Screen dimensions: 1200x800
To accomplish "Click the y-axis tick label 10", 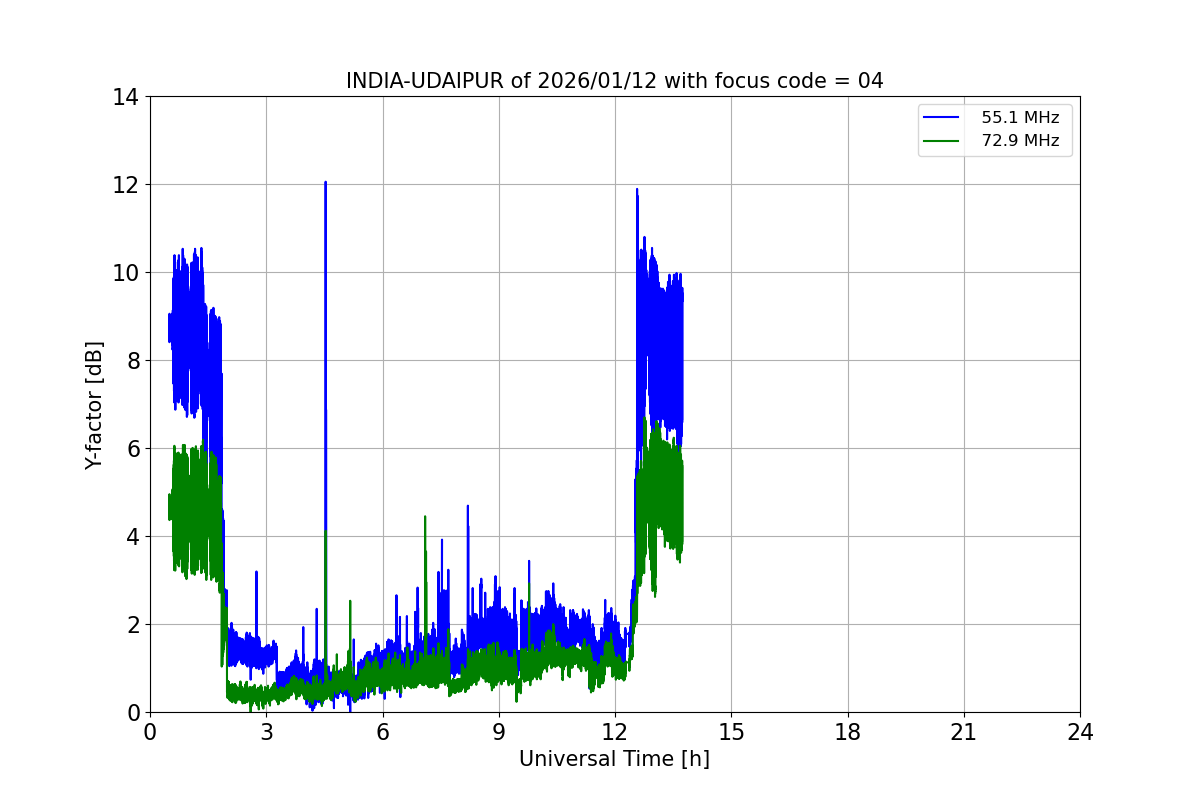I will point(126,273).
